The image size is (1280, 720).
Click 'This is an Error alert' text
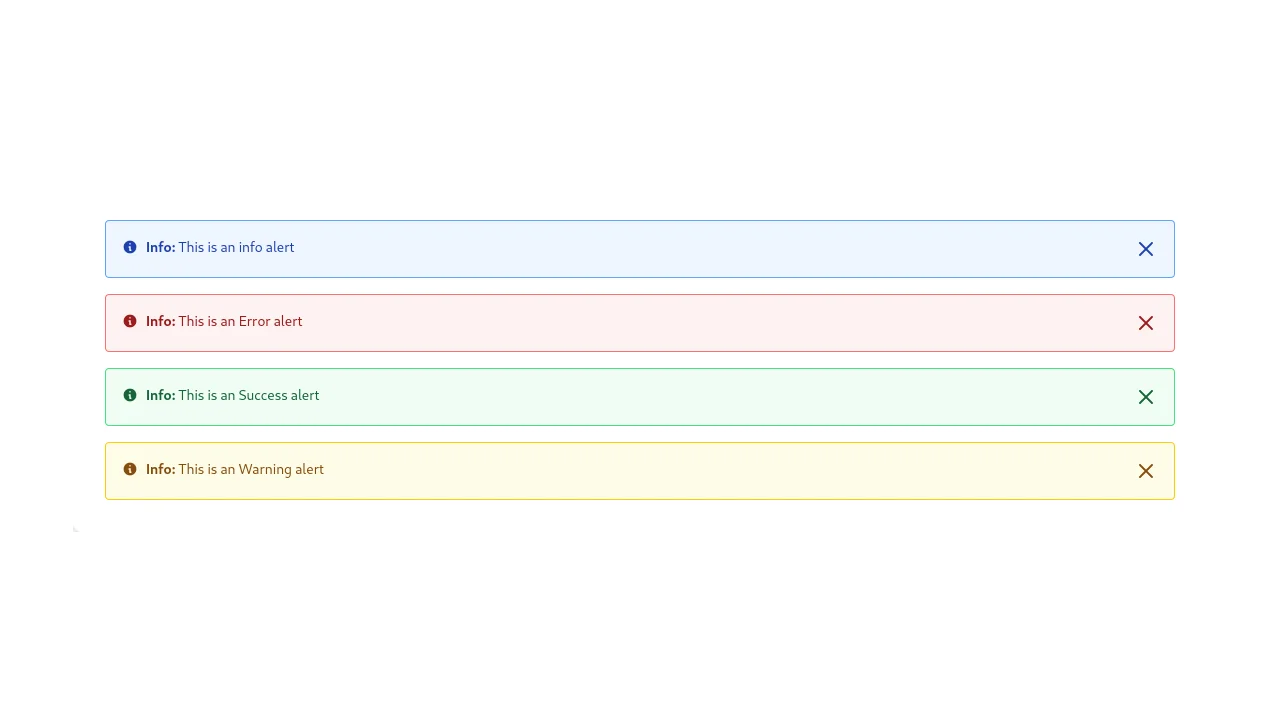[x=240, y=321]
